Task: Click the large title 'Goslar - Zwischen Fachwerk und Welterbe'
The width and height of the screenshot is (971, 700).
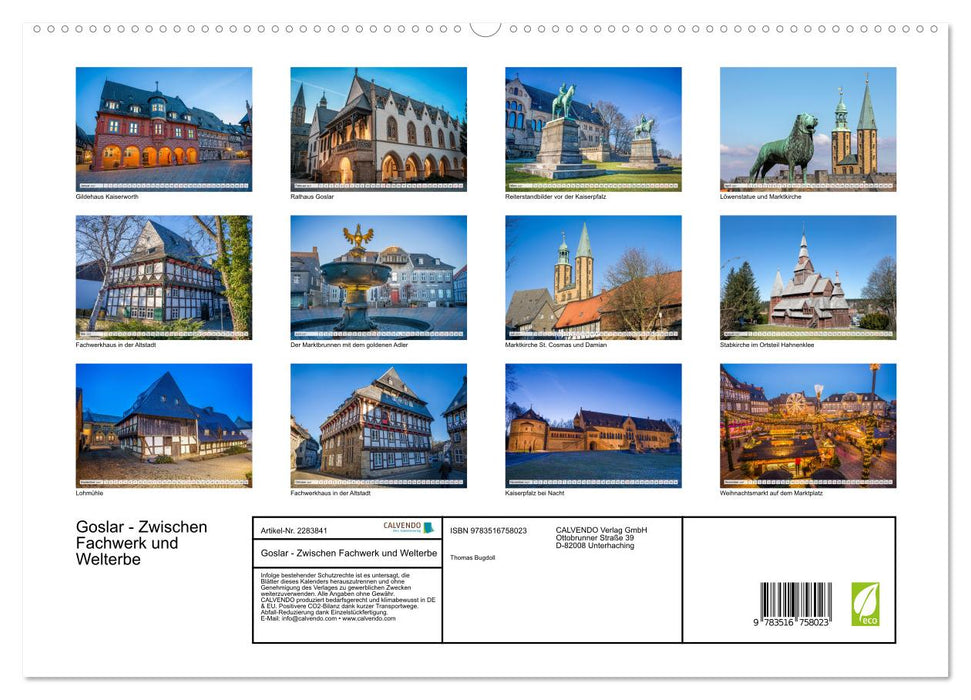Action: click(x=142, y=543)
